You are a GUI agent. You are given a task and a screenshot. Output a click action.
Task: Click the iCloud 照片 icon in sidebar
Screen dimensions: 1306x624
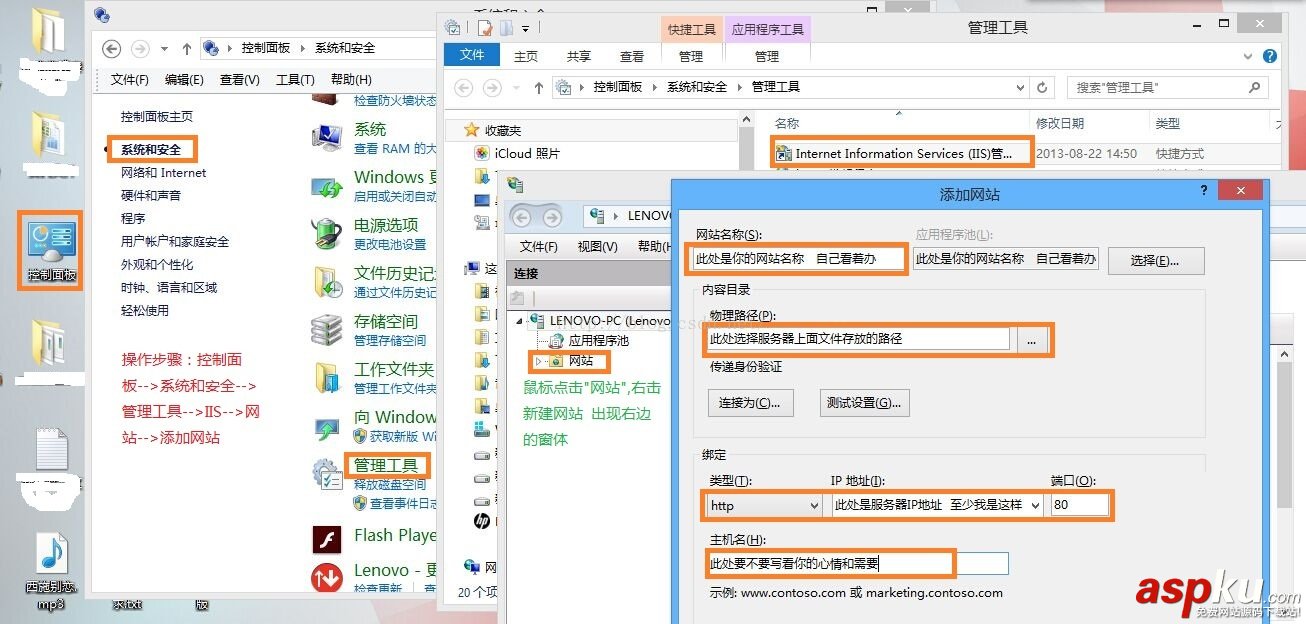click(483, 153)
